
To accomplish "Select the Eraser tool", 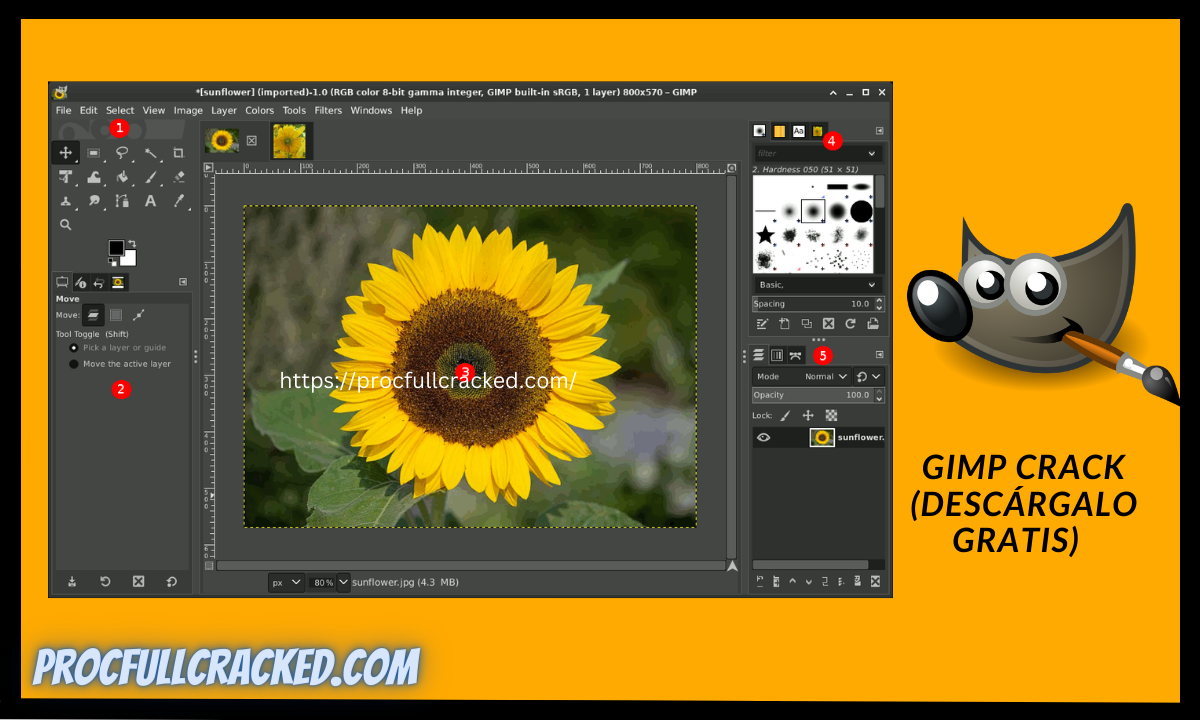I will tap(178, 177).
